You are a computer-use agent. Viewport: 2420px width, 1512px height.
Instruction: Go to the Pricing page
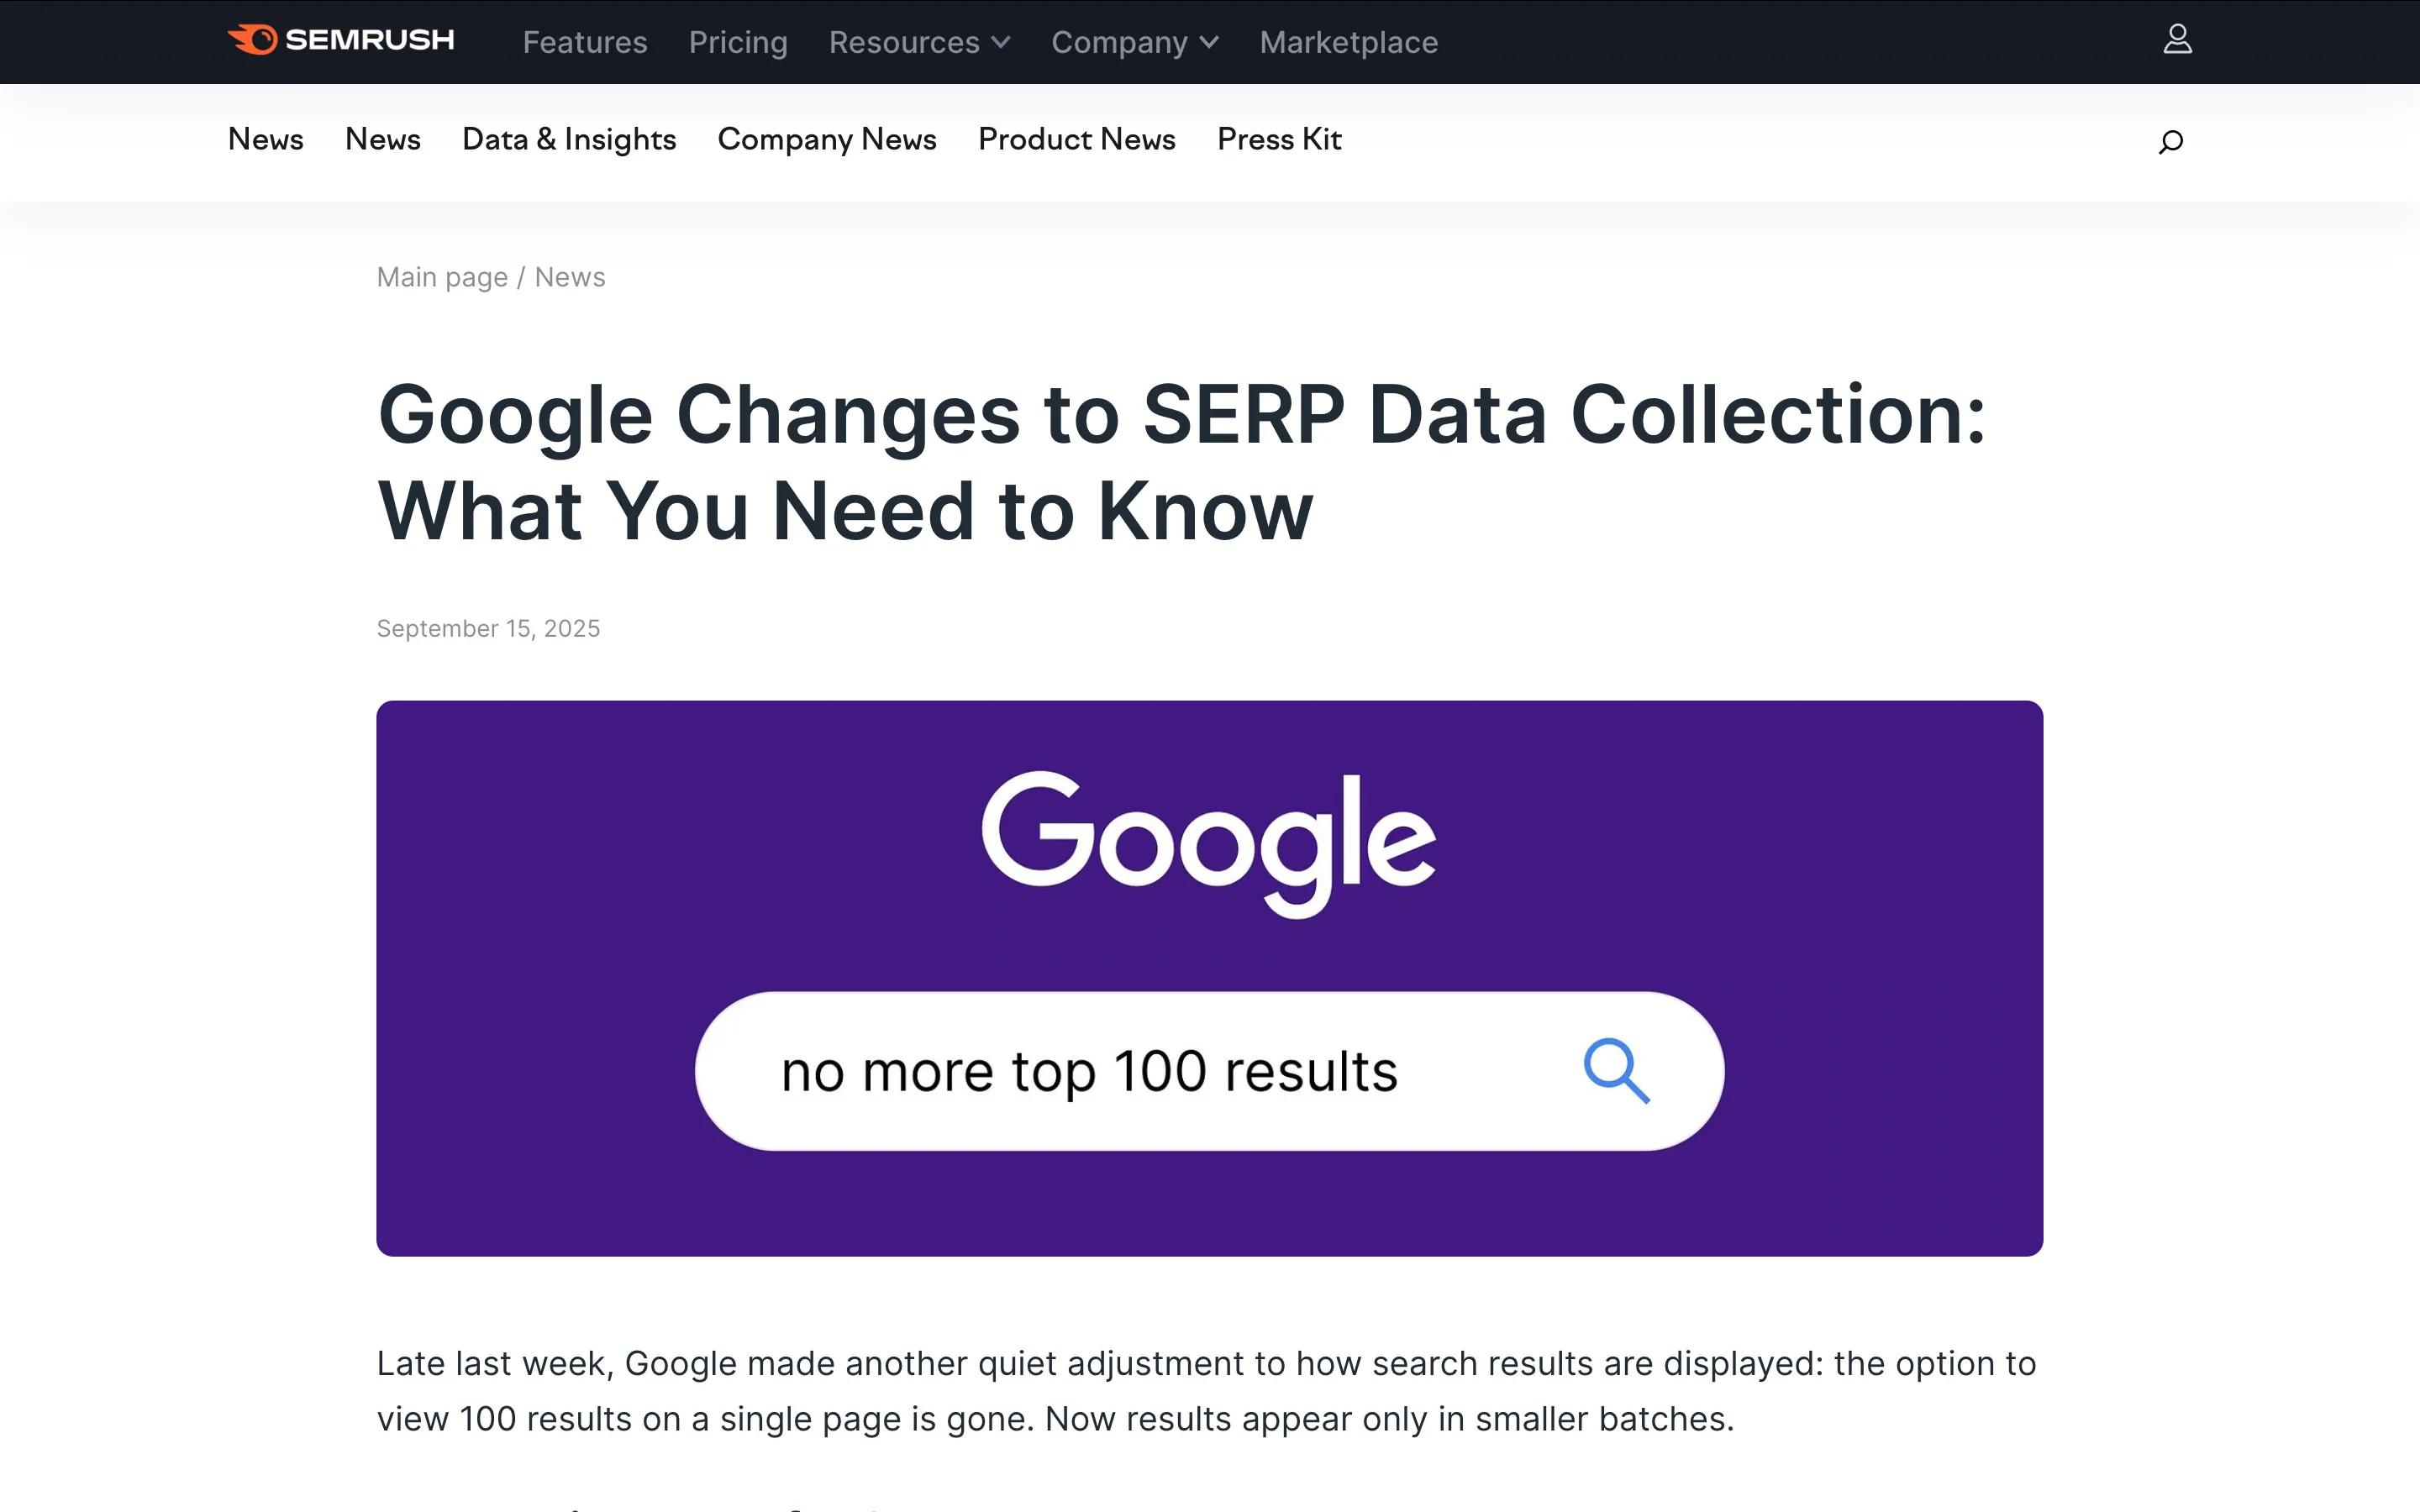(x=738, y=42)
